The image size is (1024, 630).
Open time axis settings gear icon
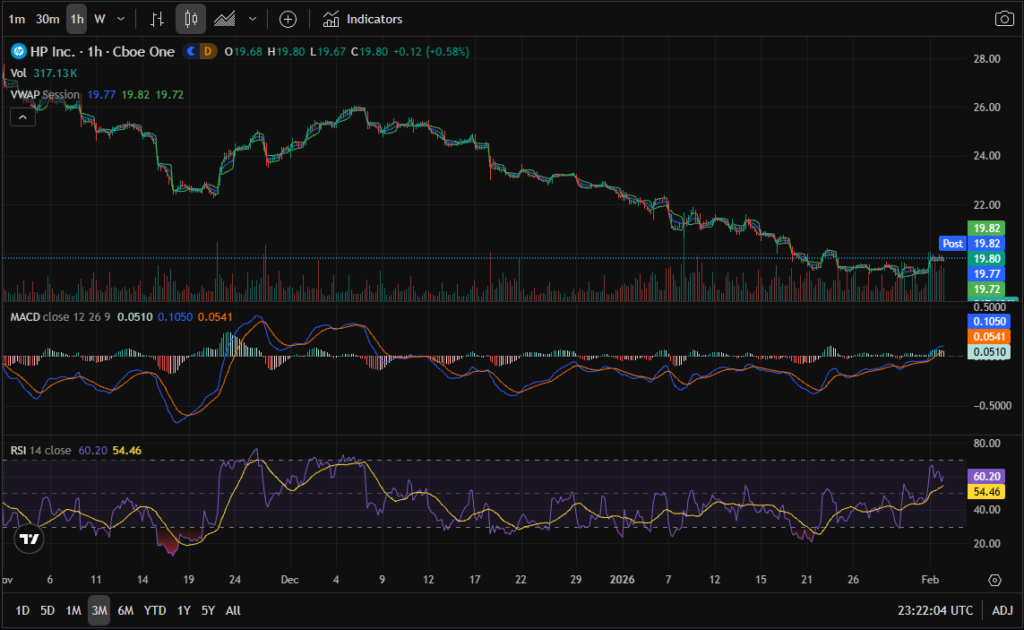pos(994,580)
